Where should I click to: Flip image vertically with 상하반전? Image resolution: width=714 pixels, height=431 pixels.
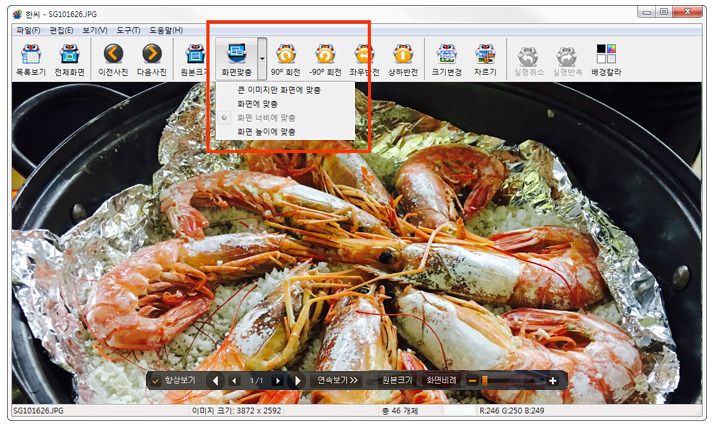pos(403,59)
